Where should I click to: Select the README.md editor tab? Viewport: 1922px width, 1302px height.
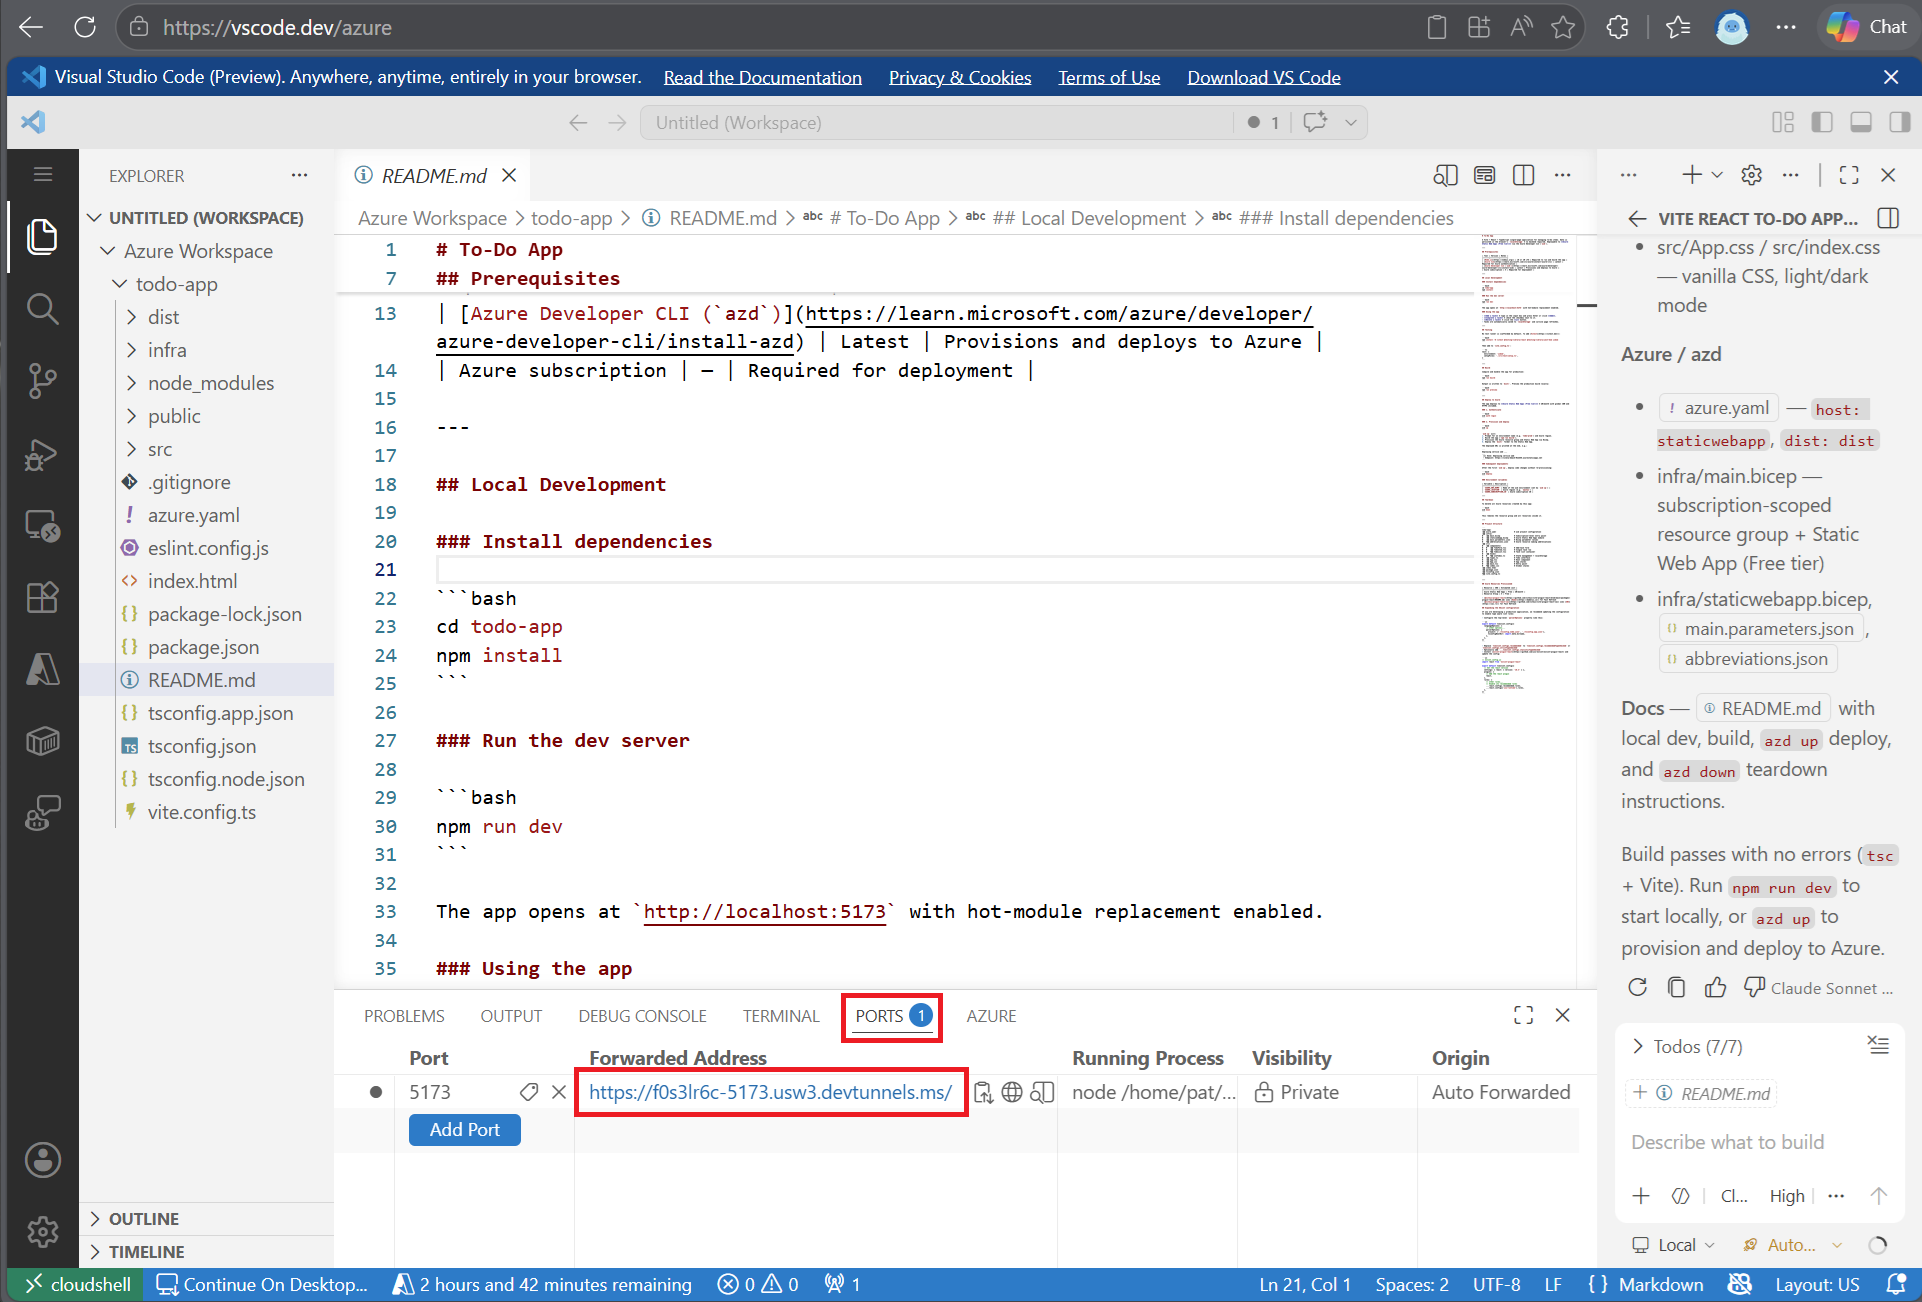click(x=434, y=176)
